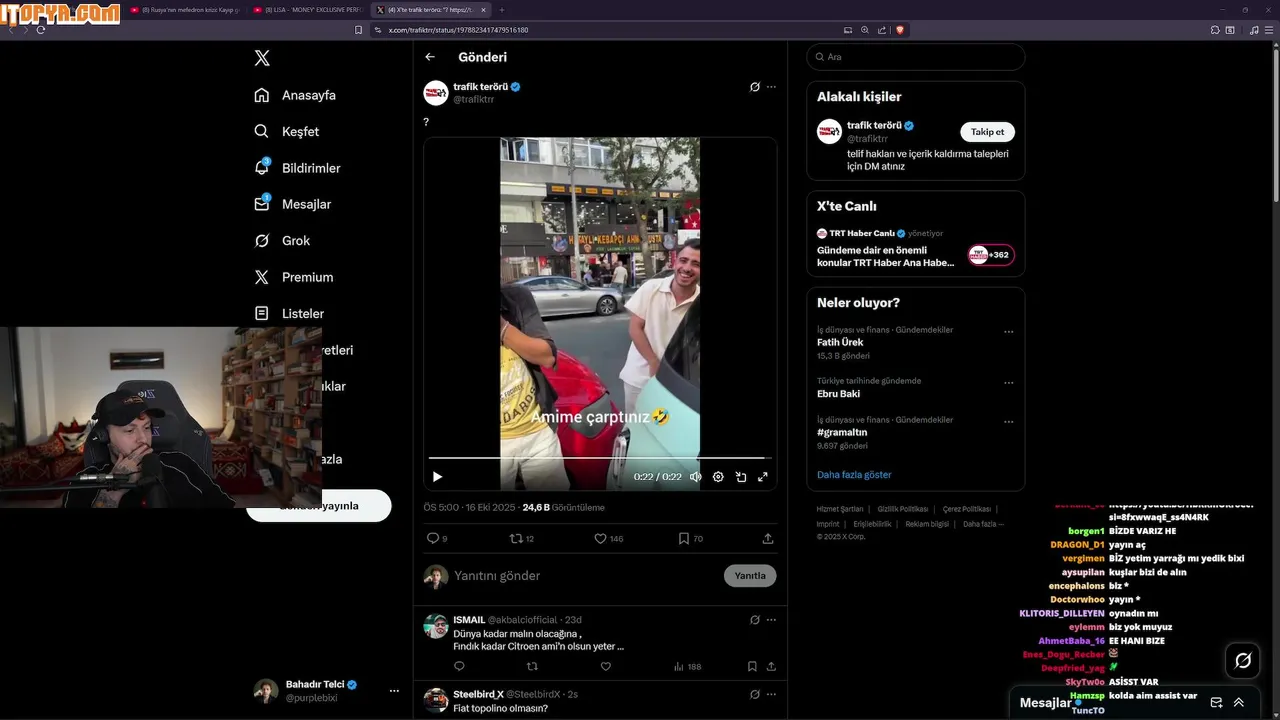1280x720 pixels.
Task: Click the video progress bar
Action: click(600, 458)
